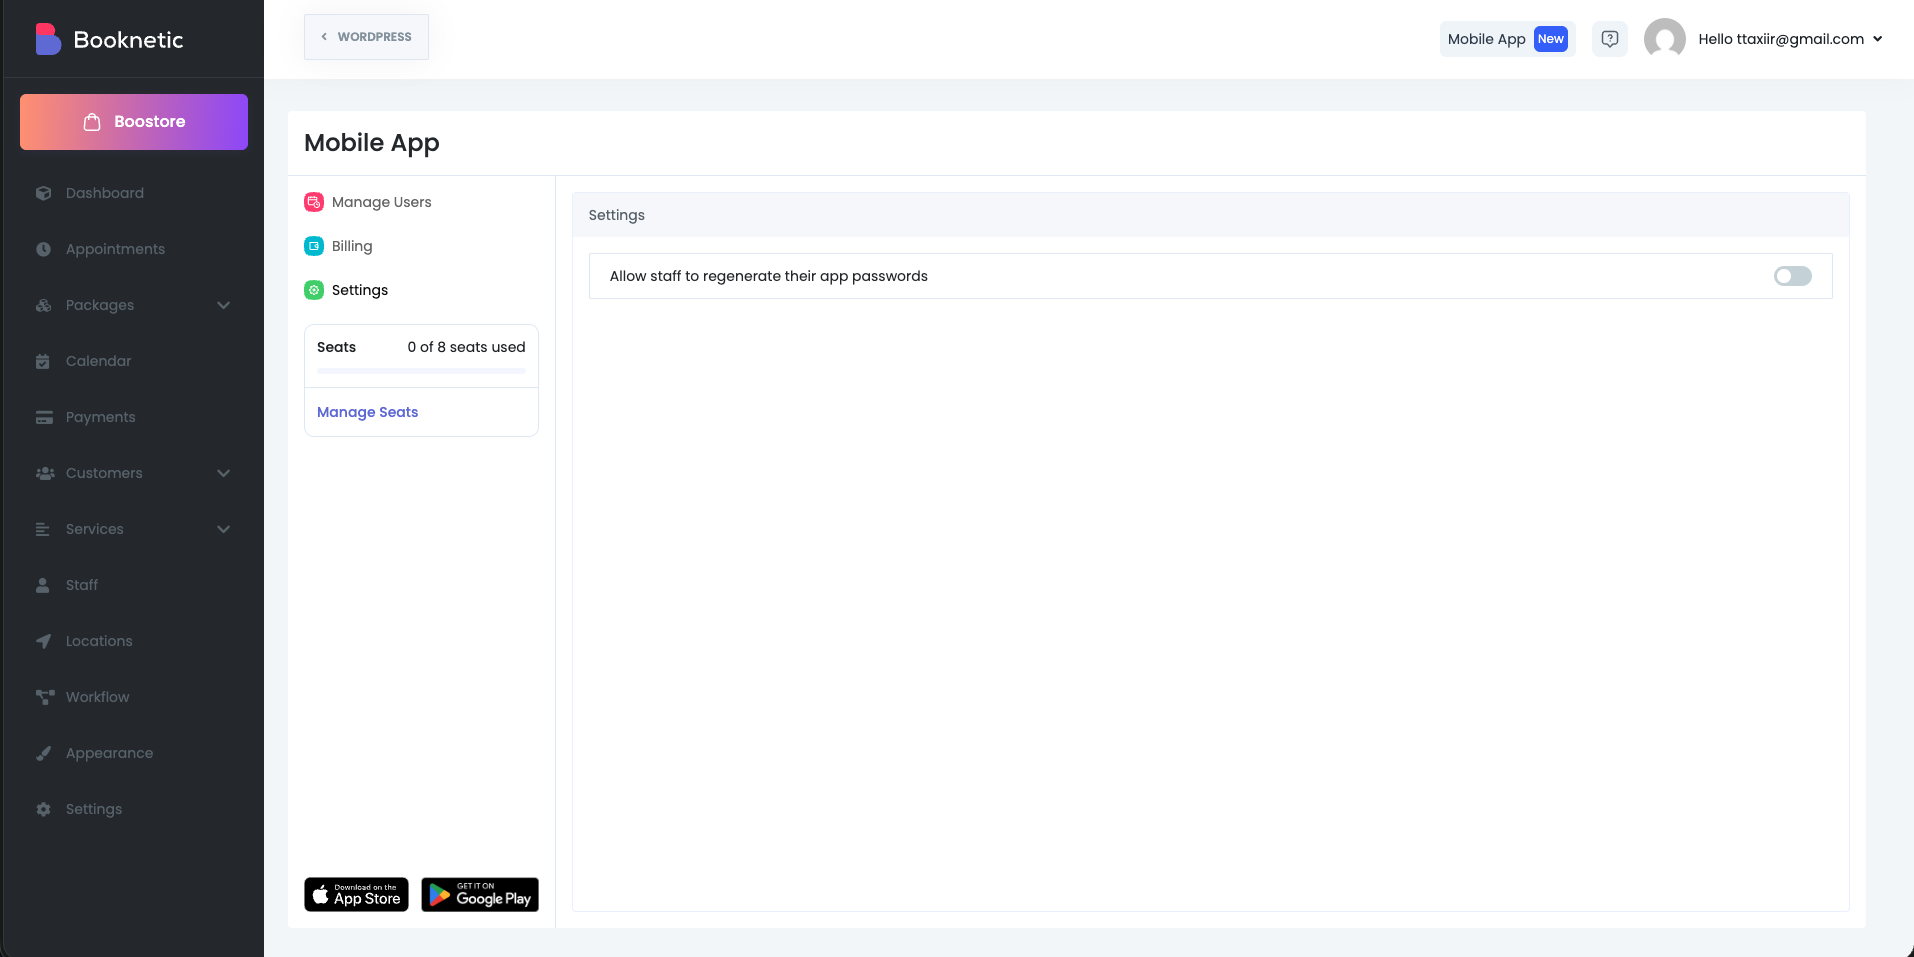Click the Workflow diagram icon
This screenshot has width=1914, height=957.
pos(43,697)
